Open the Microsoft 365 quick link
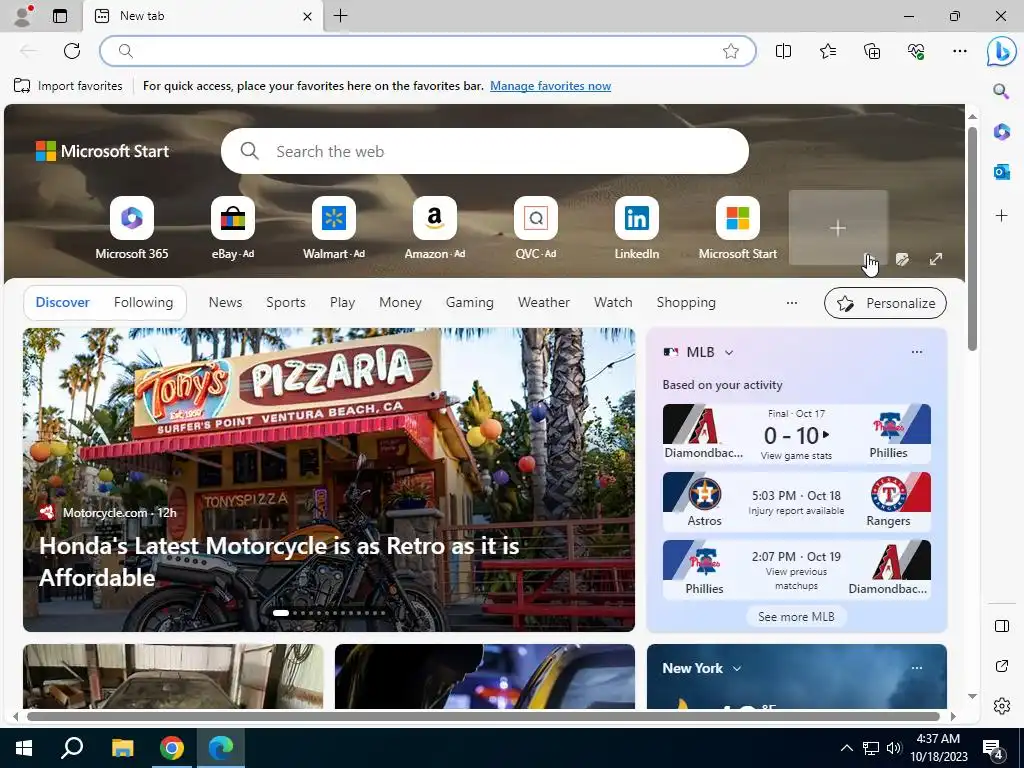The image size is (1024, 768). [132, 229]
